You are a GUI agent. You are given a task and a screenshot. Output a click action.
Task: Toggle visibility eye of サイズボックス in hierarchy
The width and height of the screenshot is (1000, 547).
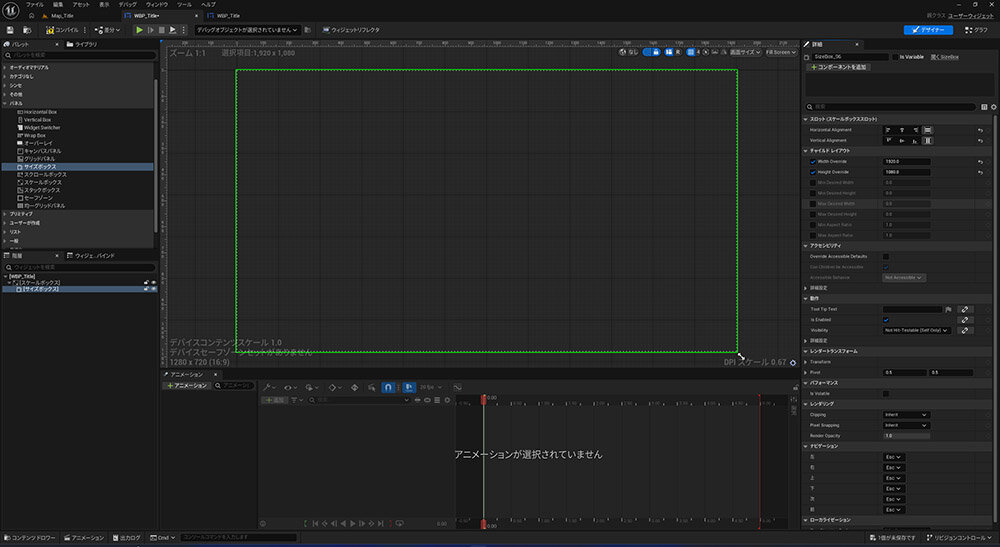click(153, 288)
